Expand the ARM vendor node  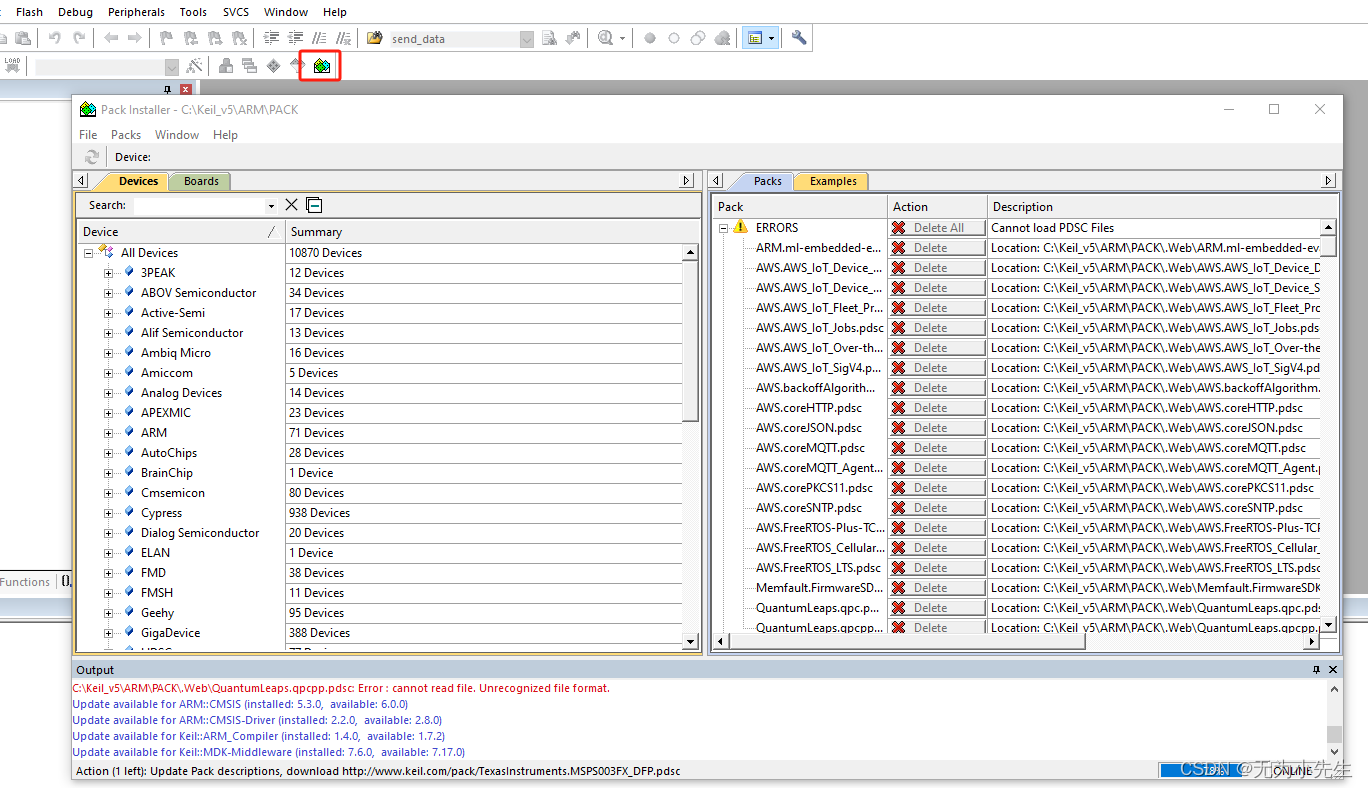[x=108, y=433]
